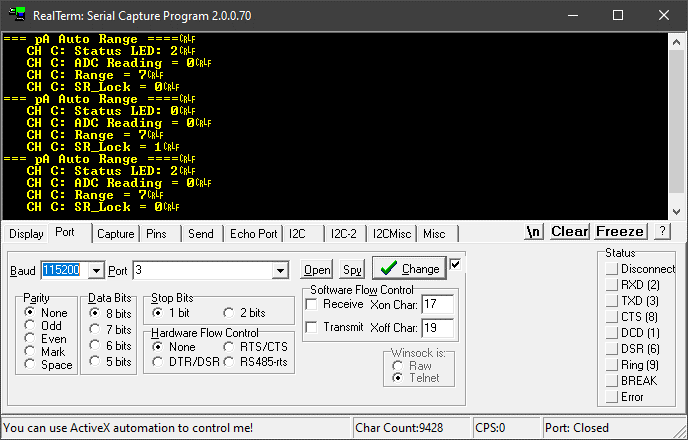Click the Change button
This screenshot has height=440, width=688.
409,268
